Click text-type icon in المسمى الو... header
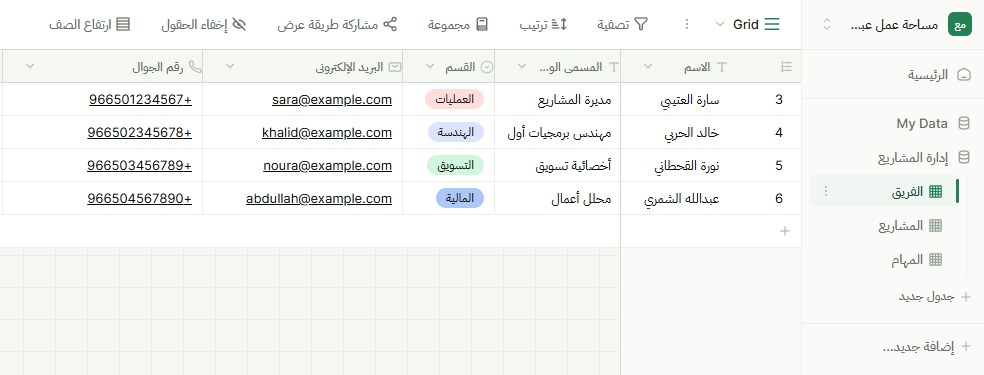Screen dimensions: 984x375 click(614, 66)
